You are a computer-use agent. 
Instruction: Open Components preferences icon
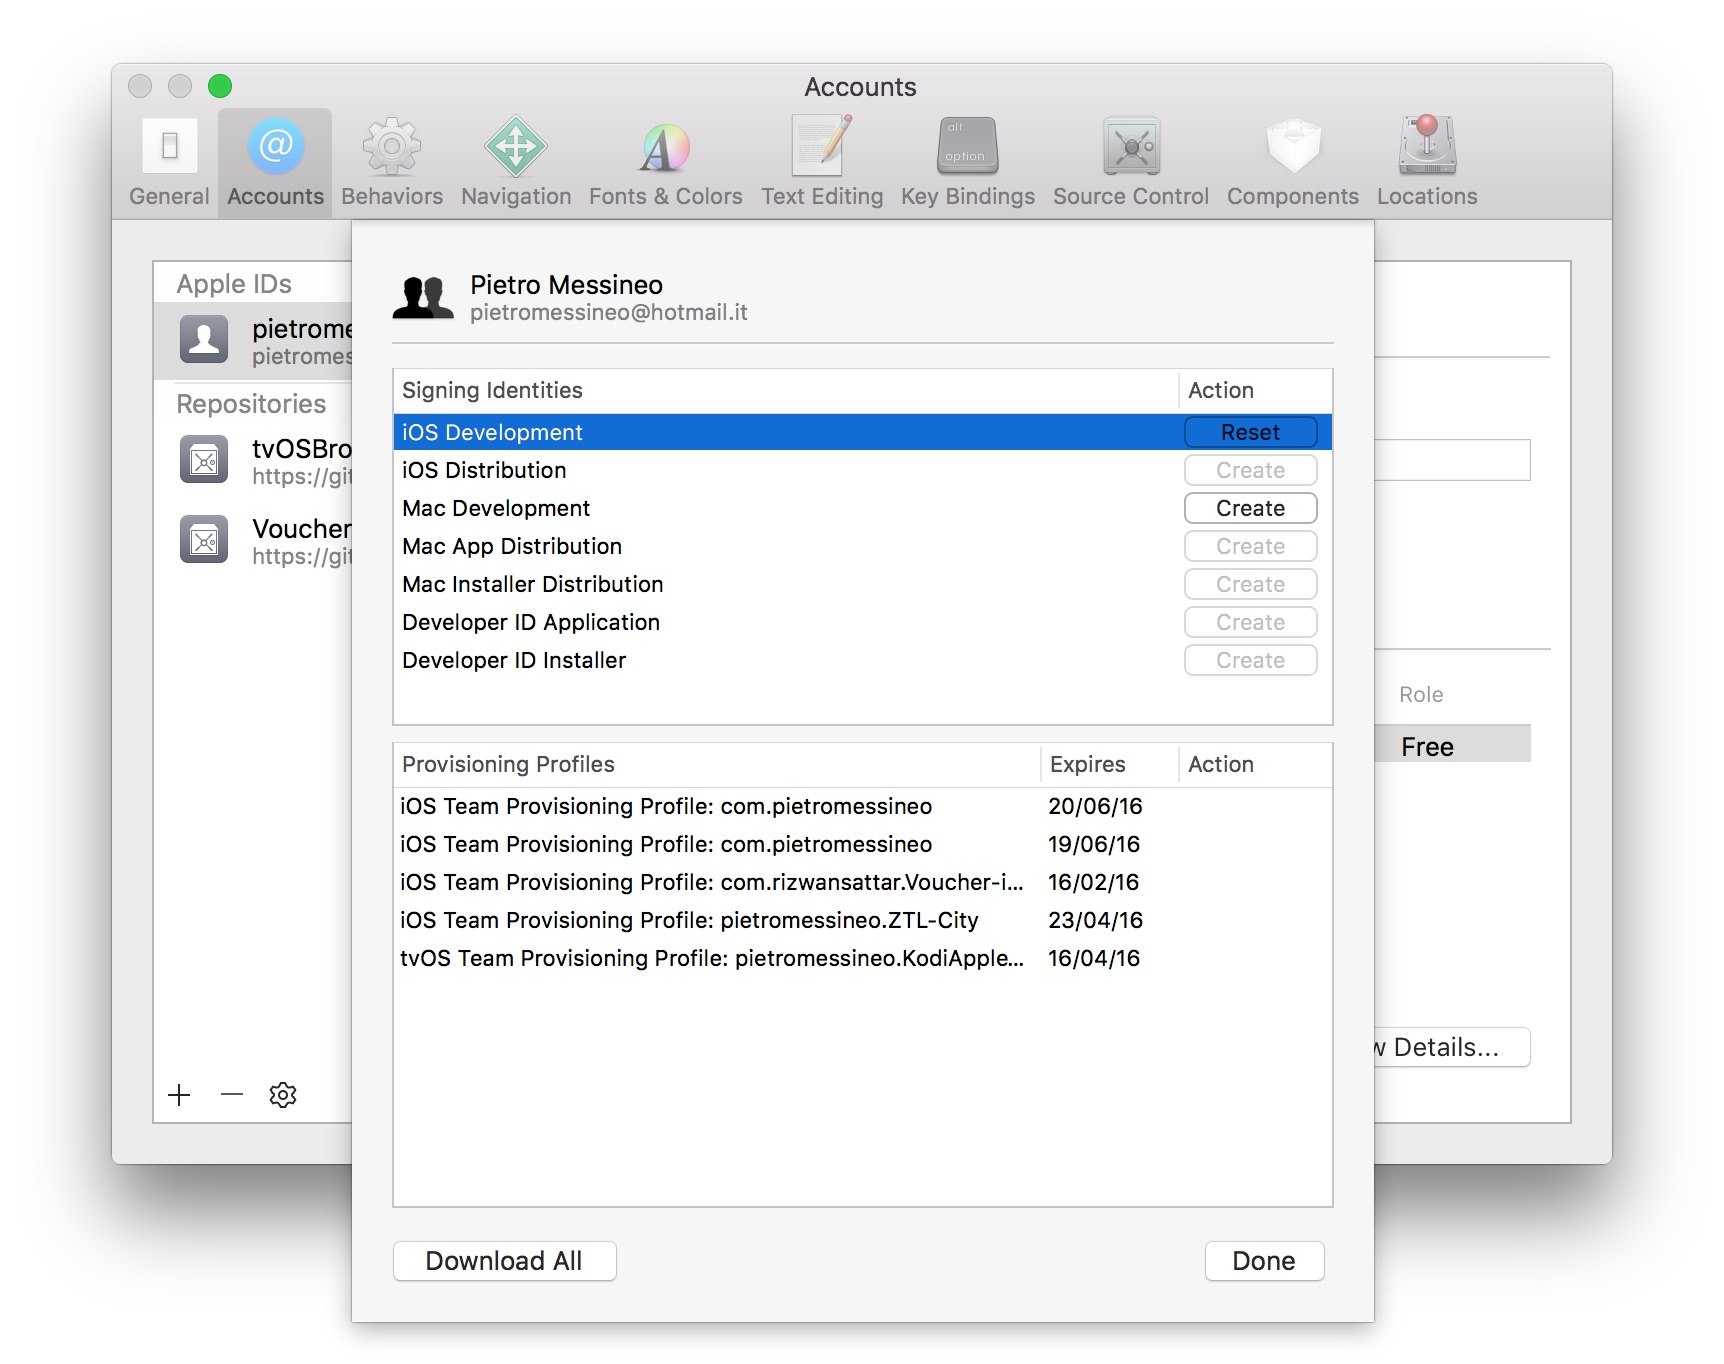pos(1293,147)
